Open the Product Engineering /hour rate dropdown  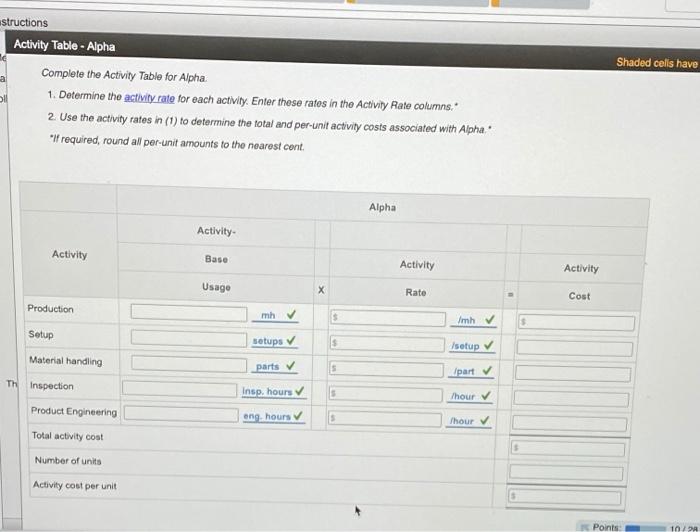462,421
